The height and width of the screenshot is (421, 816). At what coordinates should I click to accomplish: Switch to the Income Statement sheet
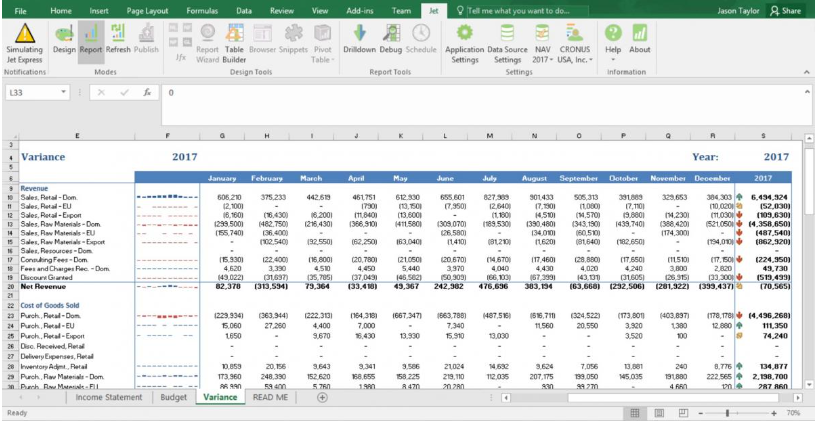109,398
